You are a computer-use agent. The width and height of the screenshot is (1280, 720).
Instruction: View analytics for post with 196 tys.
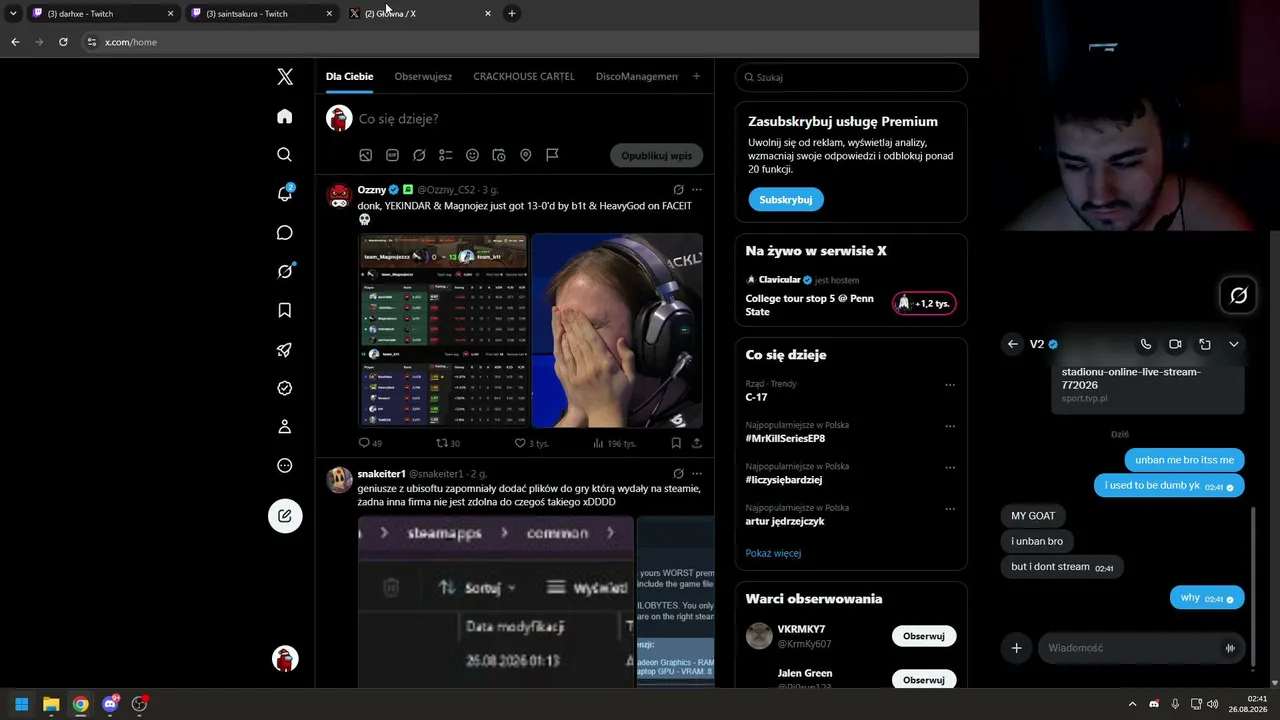pos(614,443)
